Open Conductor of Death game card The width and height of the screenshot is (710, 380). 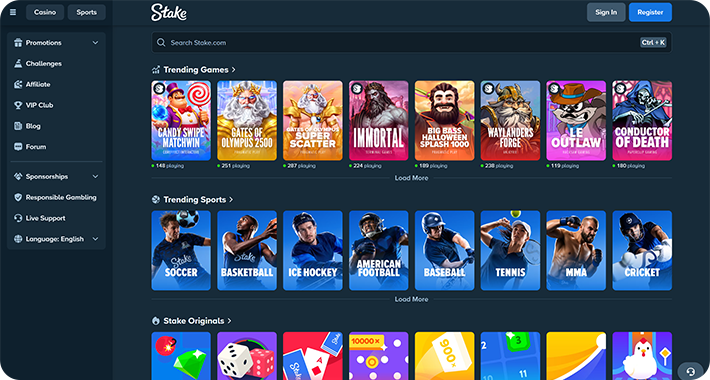642,120
